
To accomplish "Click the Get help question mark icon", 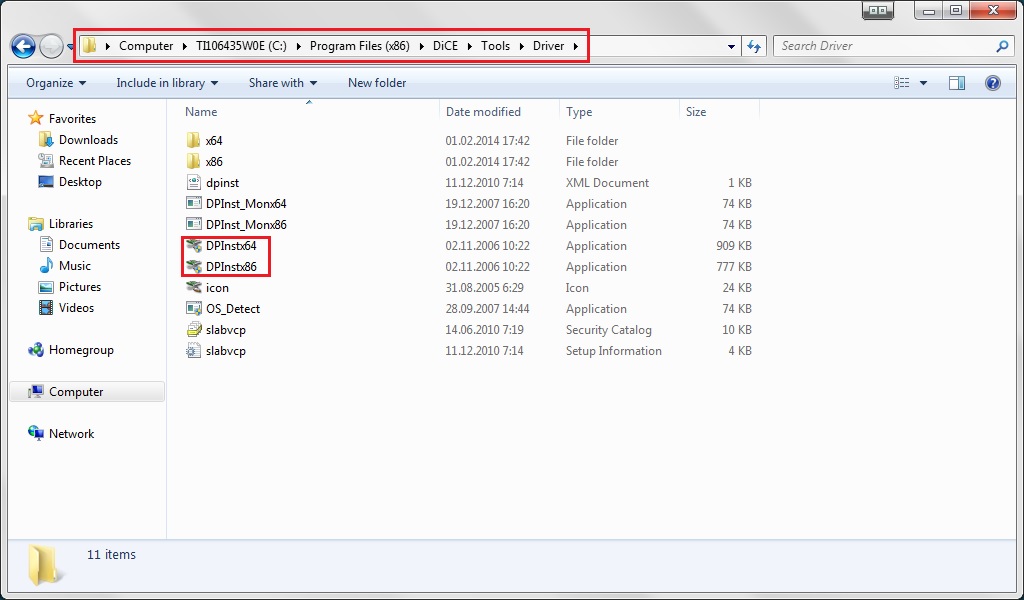I will [993, 83].
